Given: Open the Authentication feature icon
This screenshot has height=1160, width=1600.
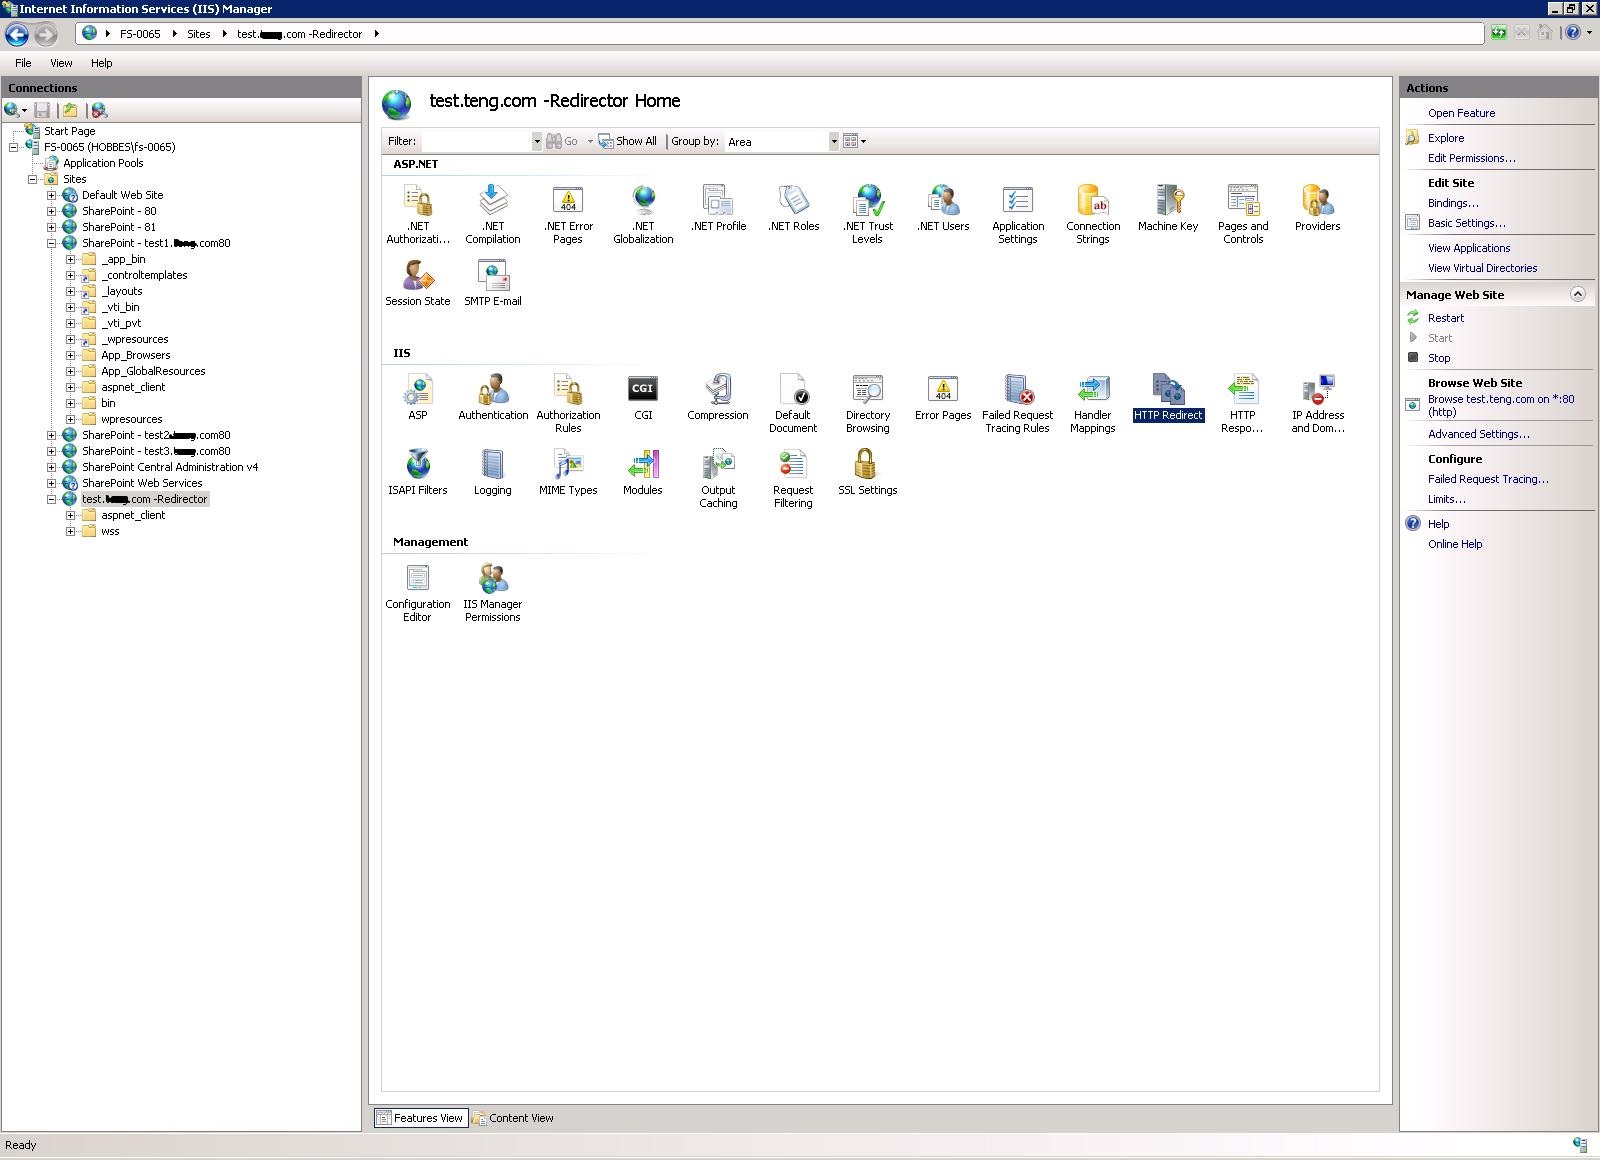Looking at the screenshot, I should click(x=493, y=396).
